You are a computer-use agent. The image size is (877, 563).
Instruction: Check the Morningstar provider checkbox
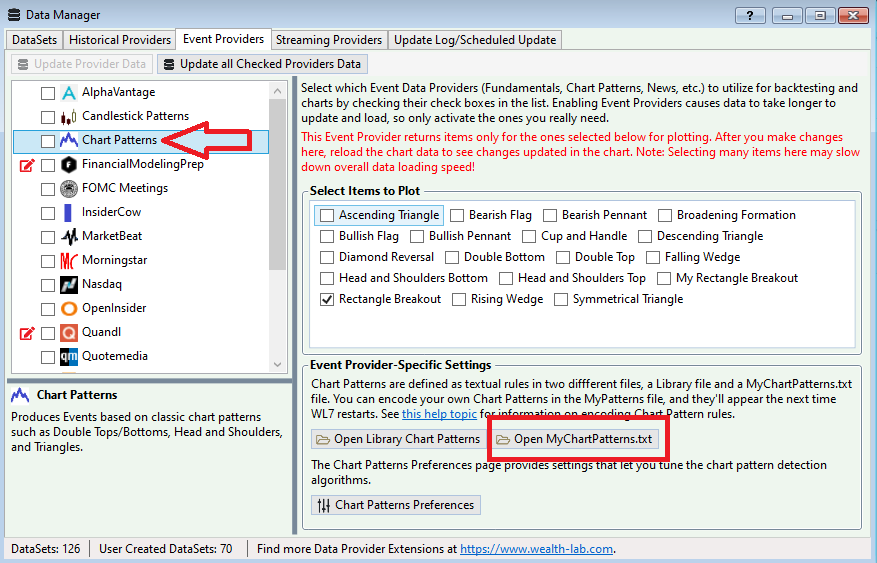48,262
